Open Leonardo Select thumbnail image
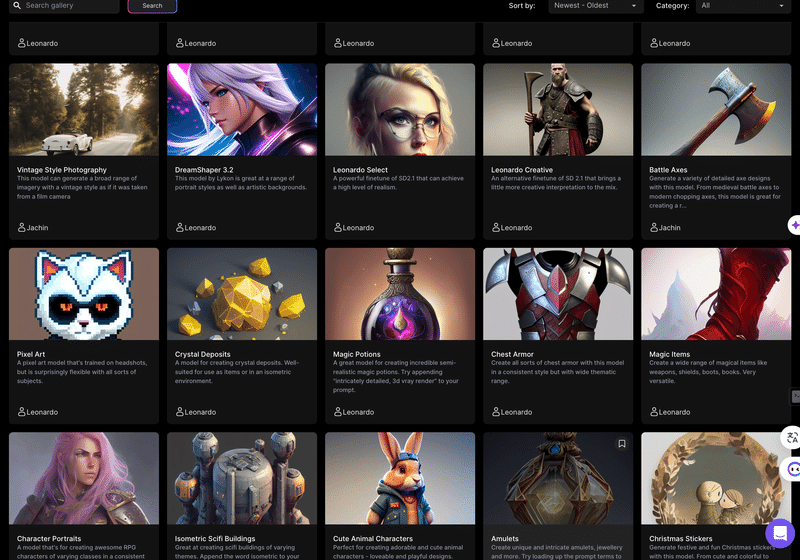 coord(400,110)
